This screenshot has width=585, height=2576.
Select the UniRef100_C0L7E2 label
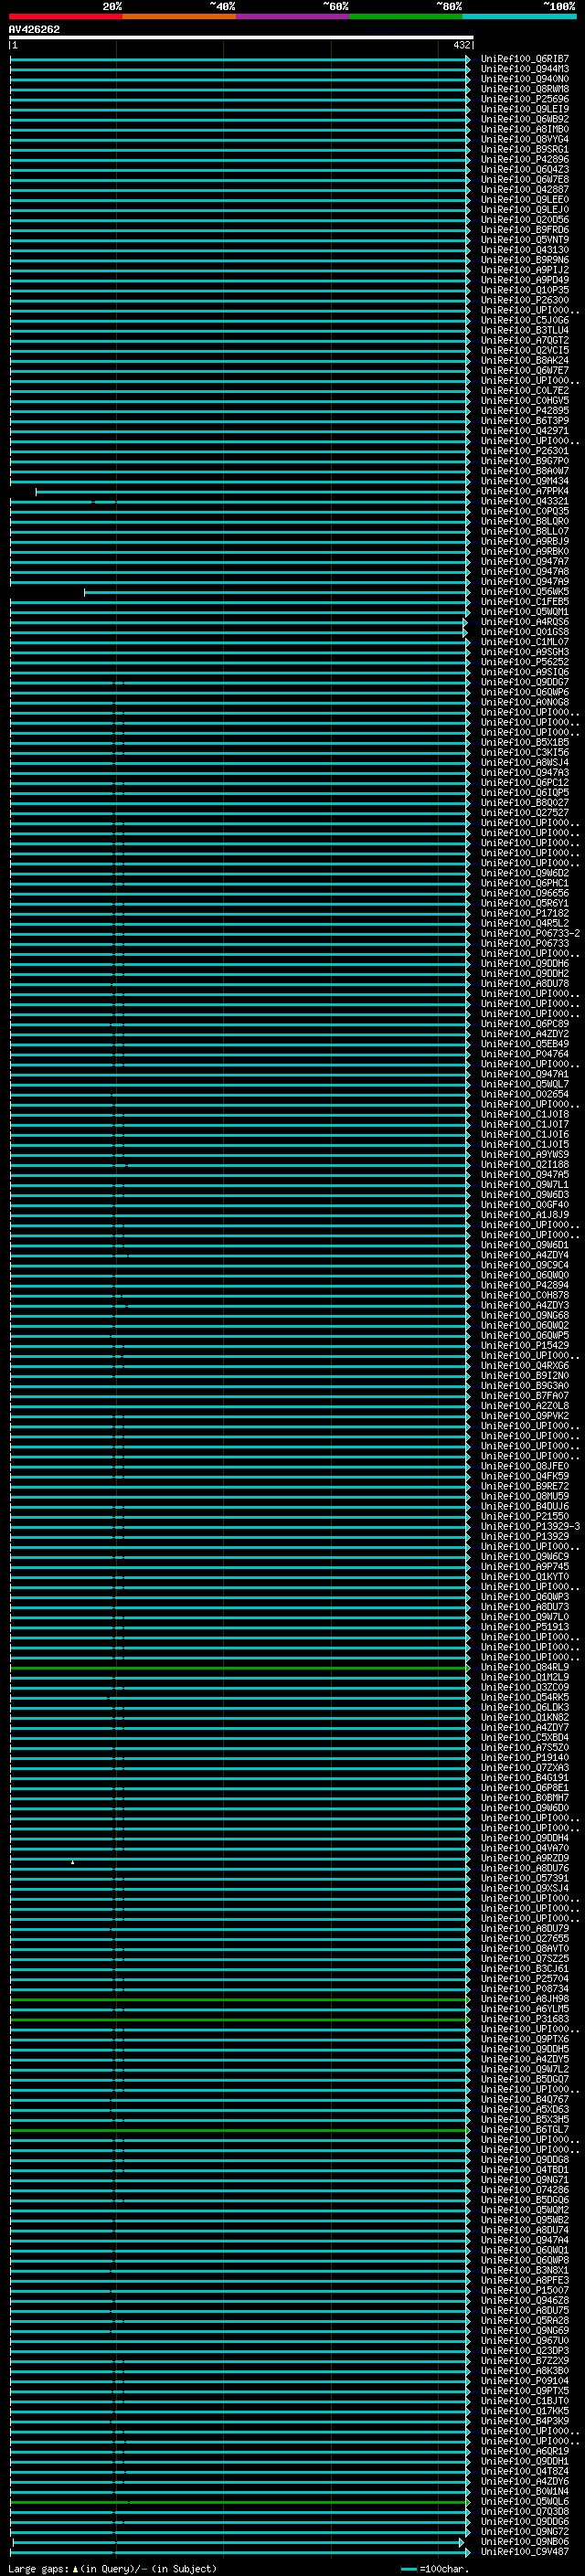[524, 390]
